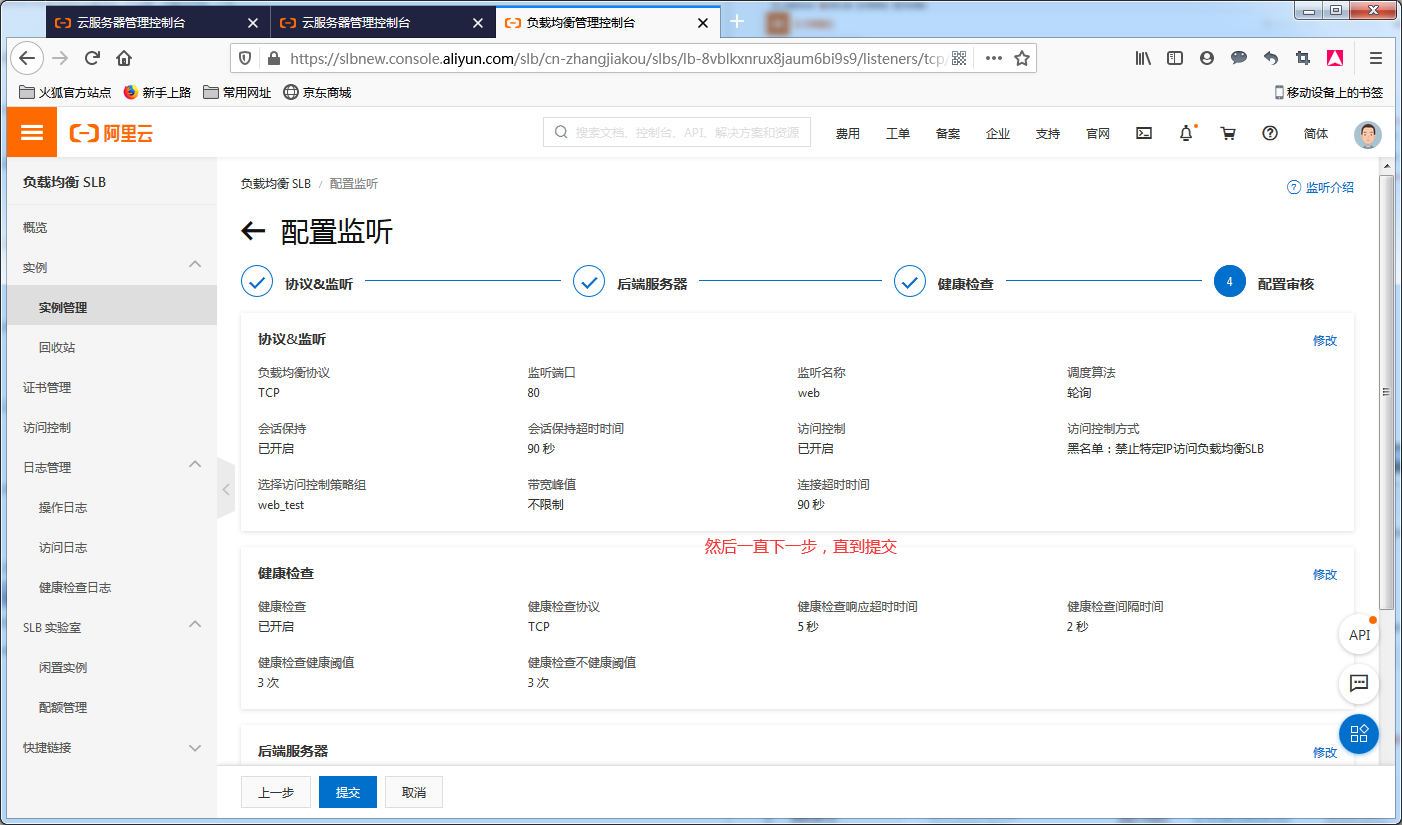This screenshot has height=825, width=1402.
Task: Collapse the 实例 sidebar section
Action: click(193, 265)
